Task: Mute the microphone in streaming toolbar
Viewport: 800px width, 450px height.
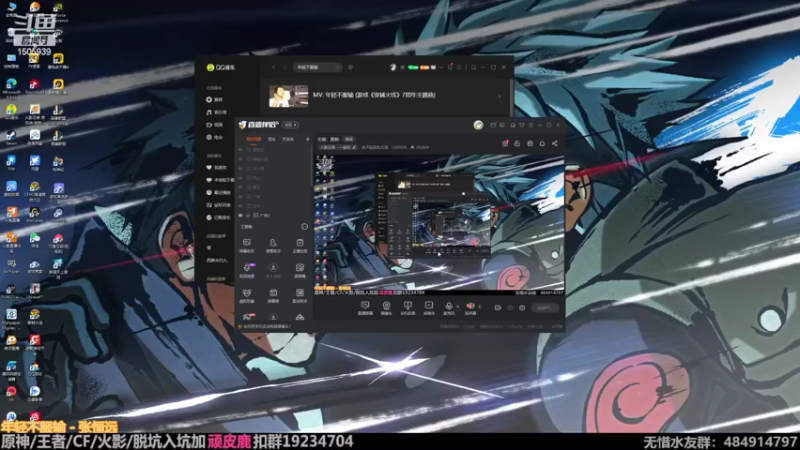Action: pos(448,307)
